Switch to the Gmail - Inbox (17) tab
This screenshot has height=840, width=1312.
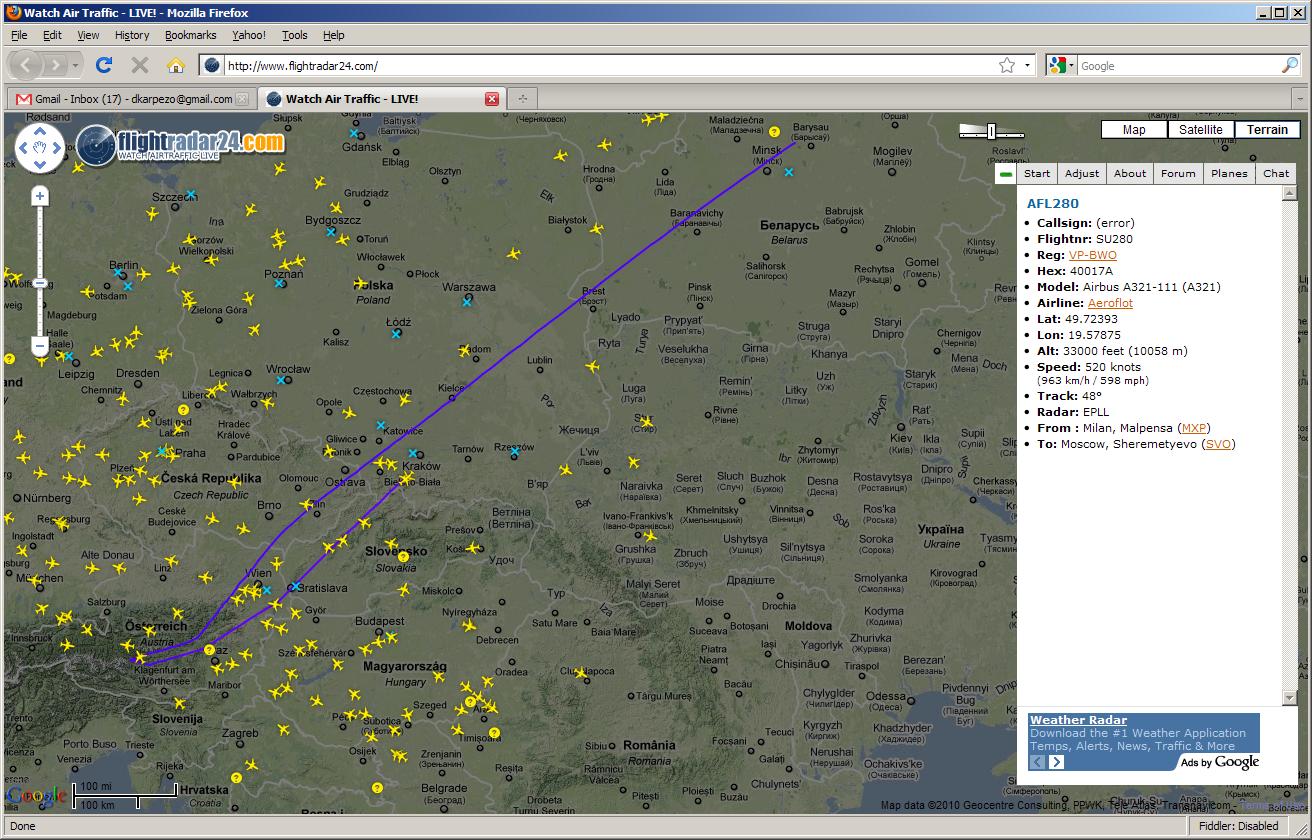click(x=131, y=99)
